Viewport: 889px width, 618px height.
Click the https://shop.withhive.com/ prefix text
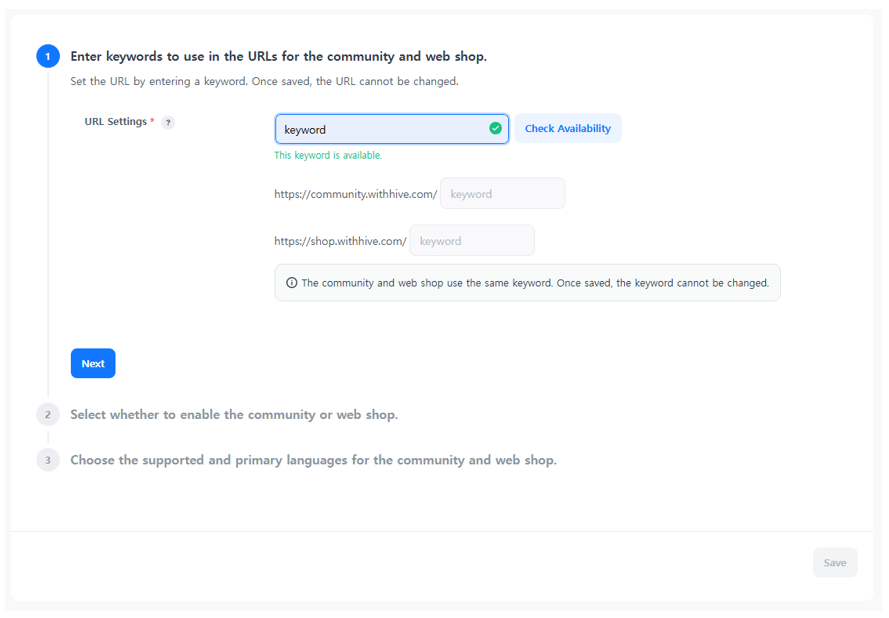[340, 241]
